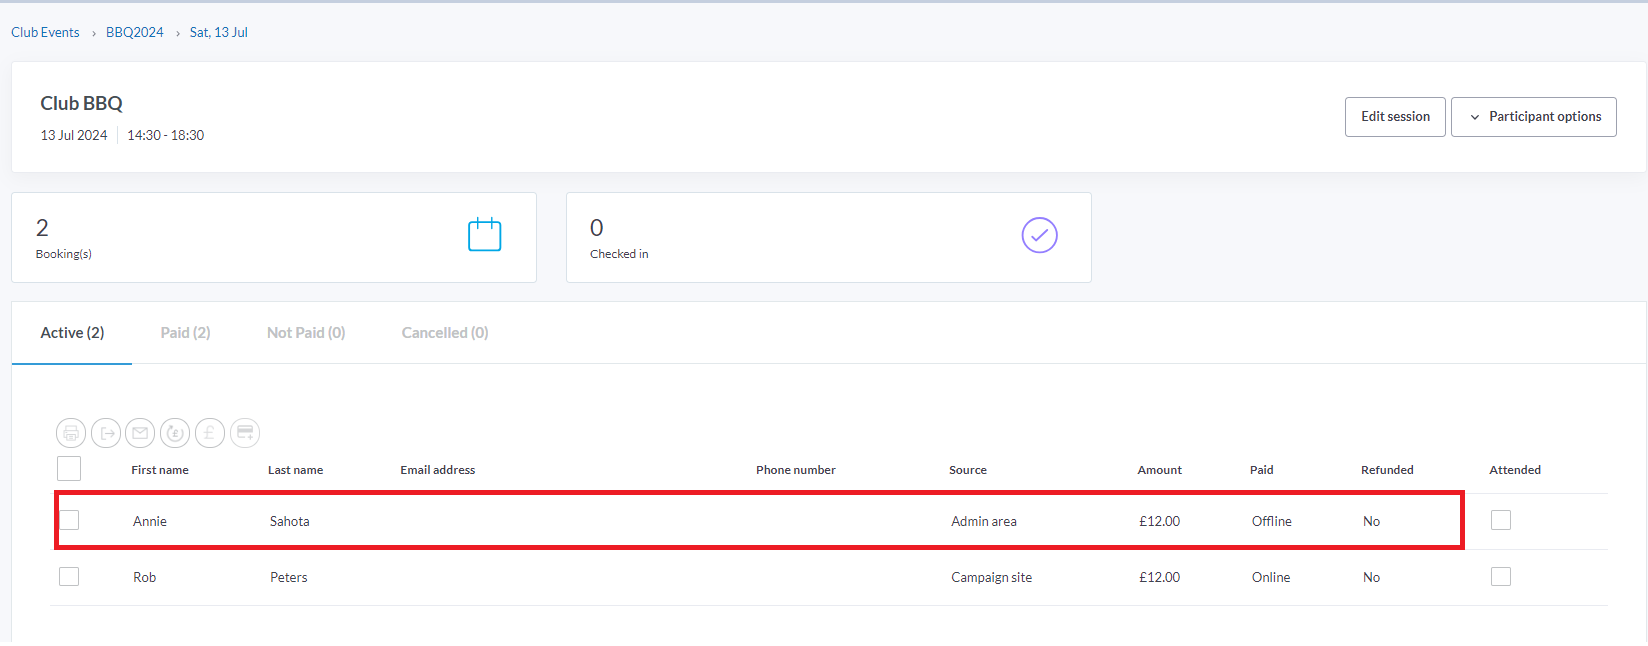
Task: Click the print icon above the table
Action: (71, 433)
